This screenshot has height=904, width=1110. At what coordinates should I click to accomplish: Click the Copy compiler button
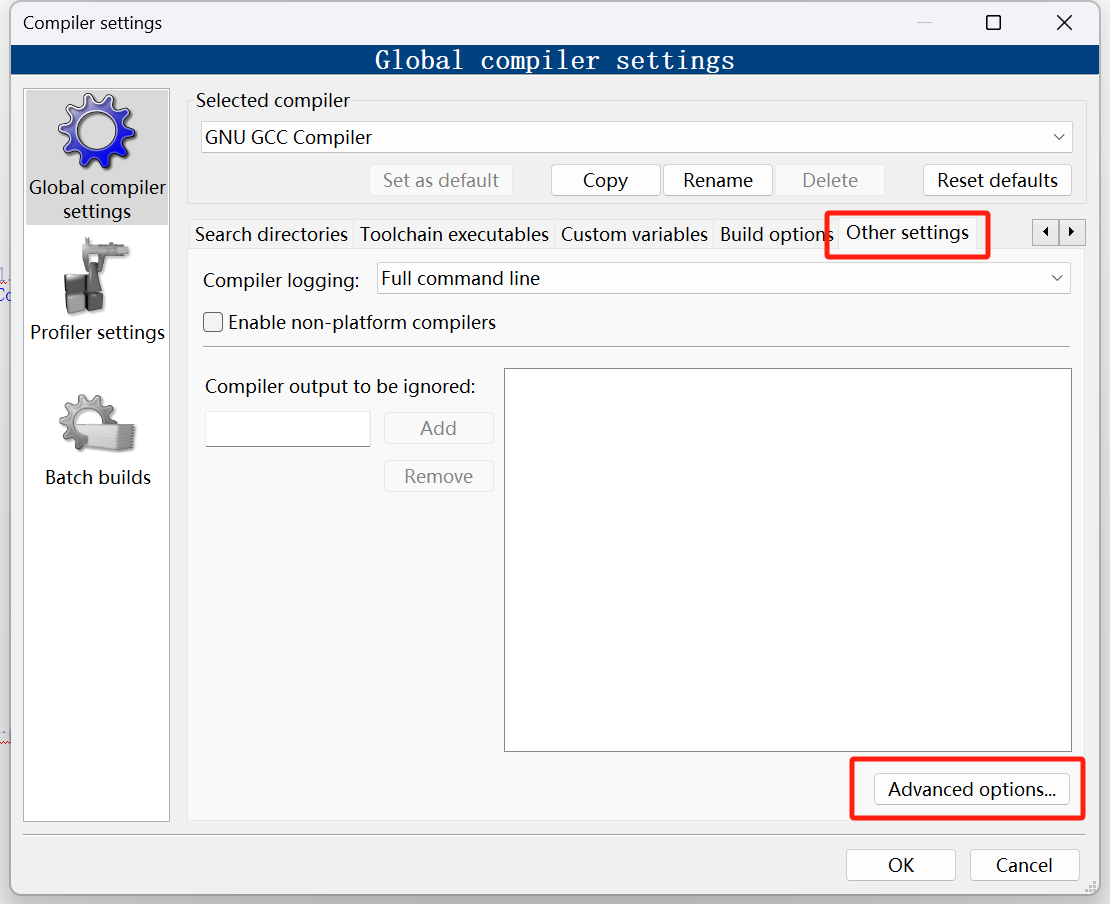tap(605, 181)
